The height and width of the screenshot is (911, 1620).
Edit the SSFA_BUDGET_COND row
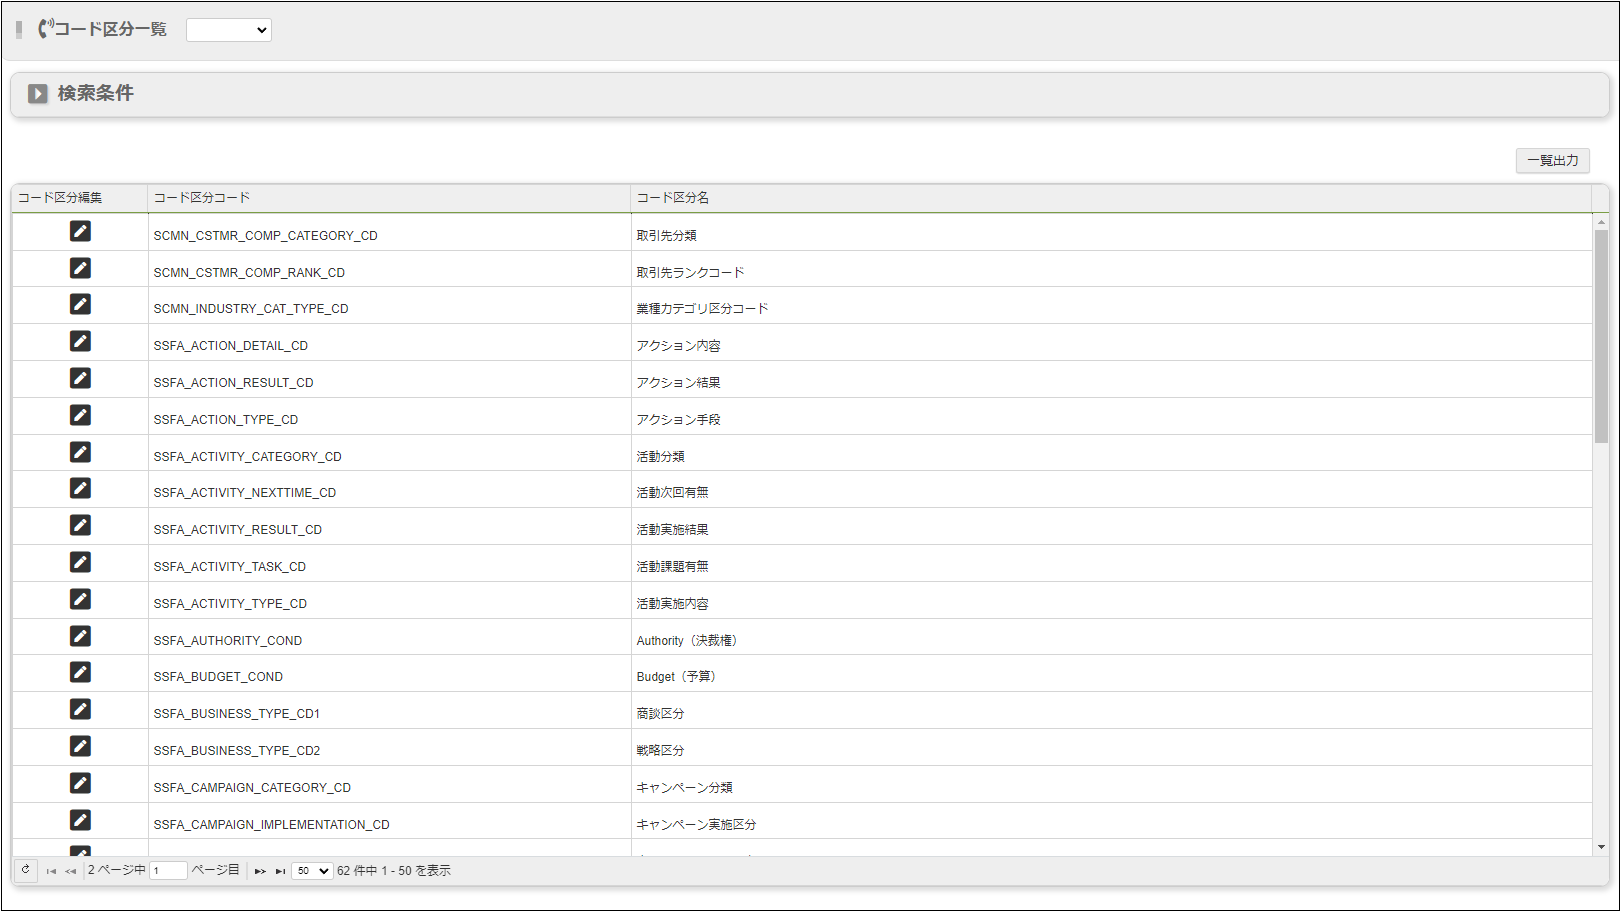(80, 672)
